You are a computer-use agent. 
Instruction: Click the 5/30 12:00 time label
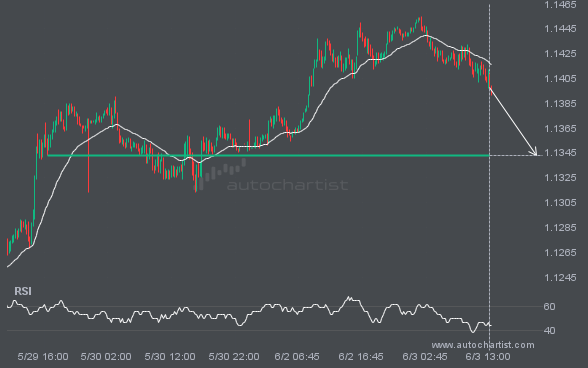coord(170,356)
